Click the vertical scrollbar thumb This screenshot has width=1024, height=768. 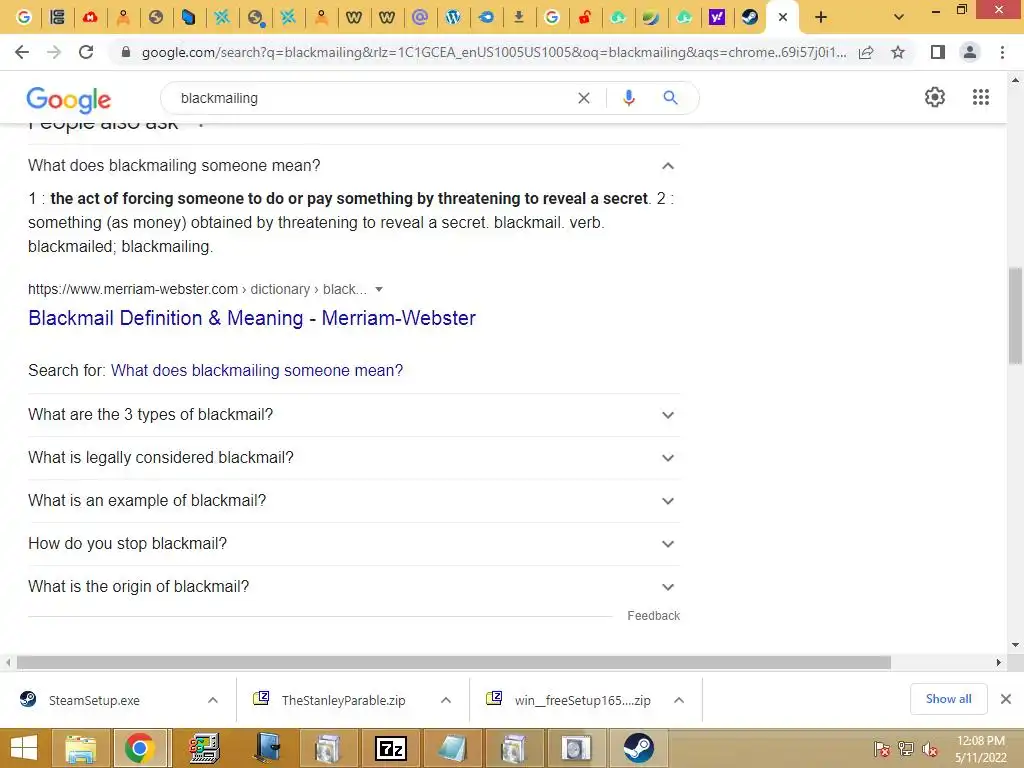click(x=1015, y=315)
